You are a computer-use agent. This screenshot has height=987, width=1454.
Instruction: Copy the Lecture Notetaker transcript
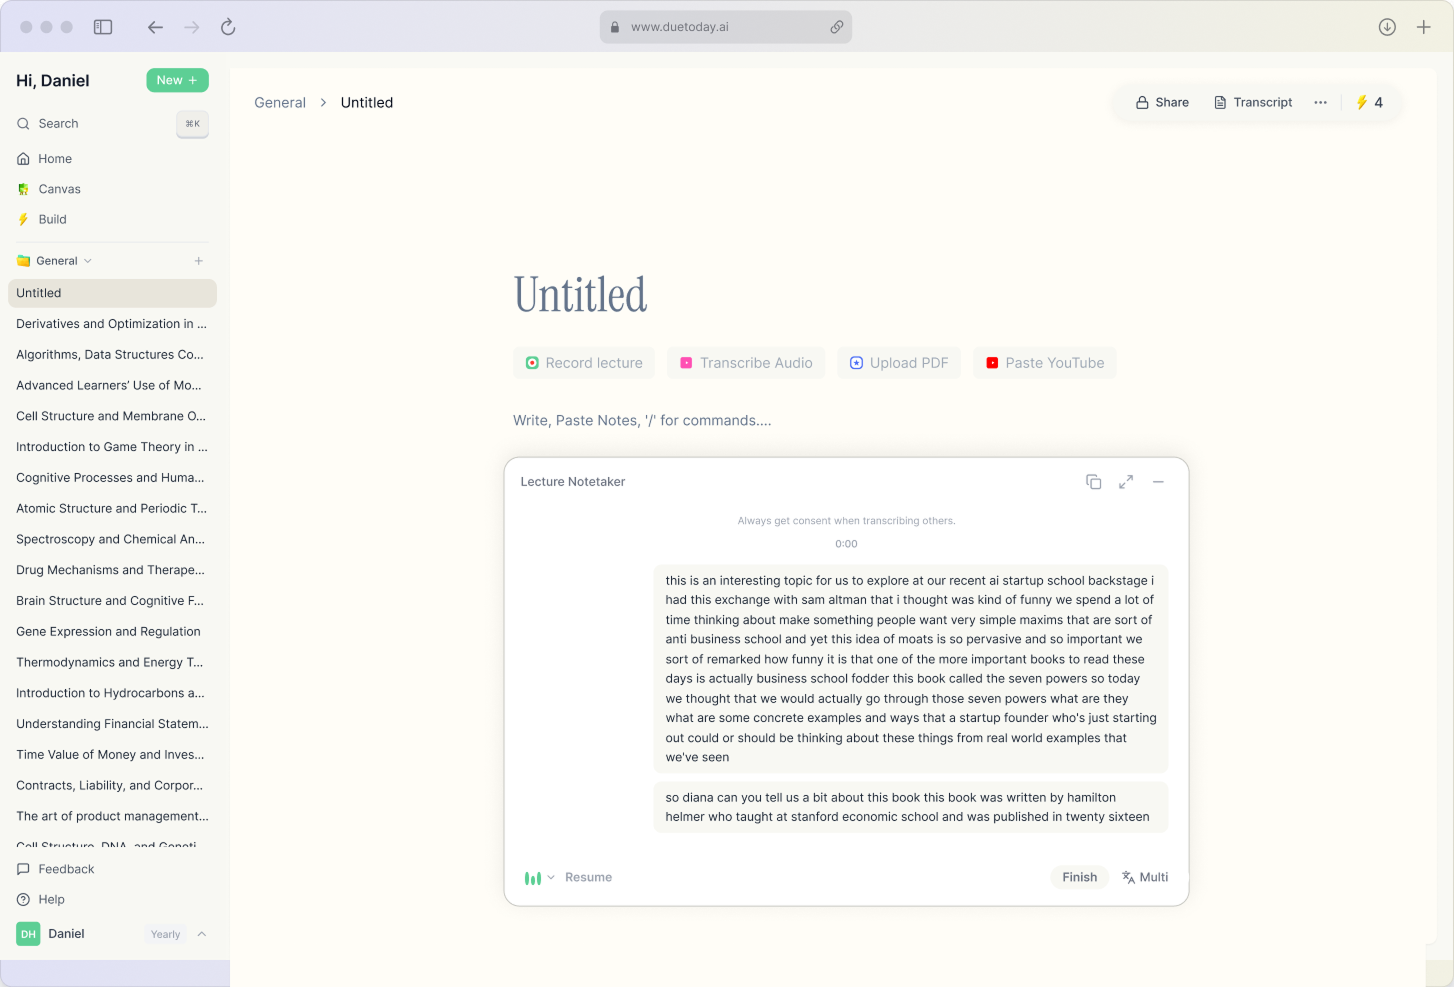1093,481
